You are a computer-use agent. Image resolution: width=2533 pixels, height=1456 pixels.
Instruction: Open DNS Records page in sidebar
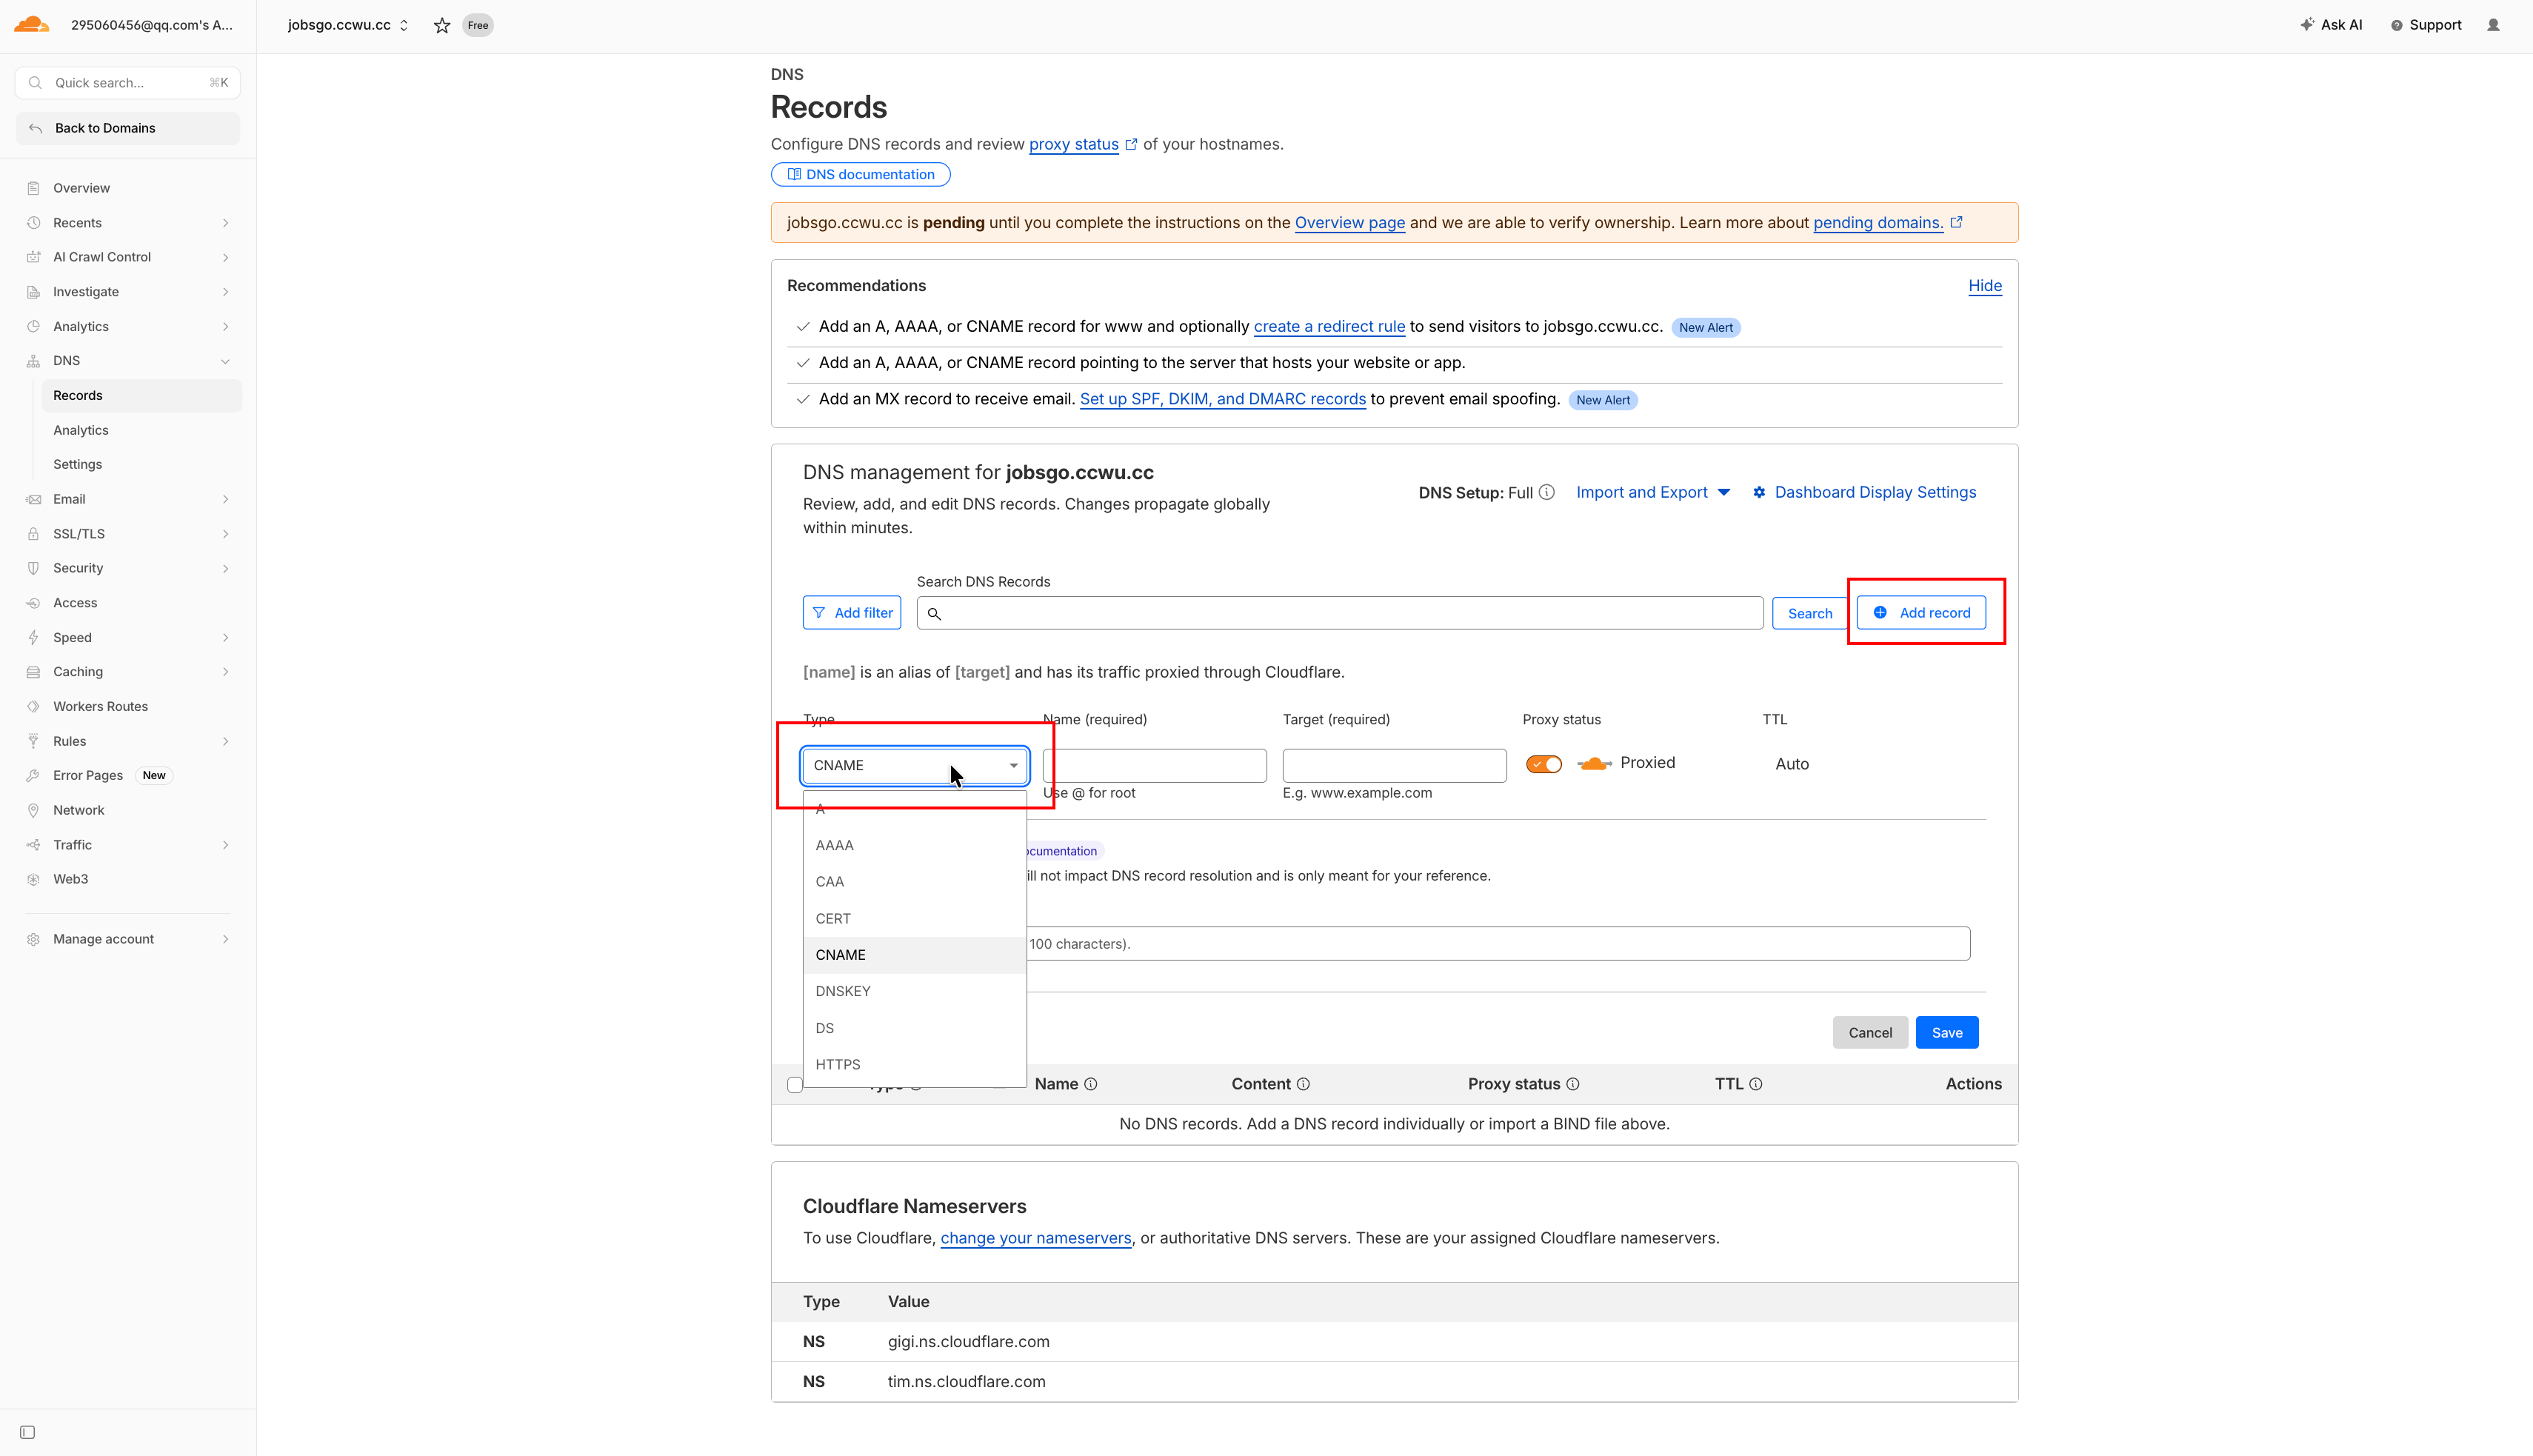point(141,395)
